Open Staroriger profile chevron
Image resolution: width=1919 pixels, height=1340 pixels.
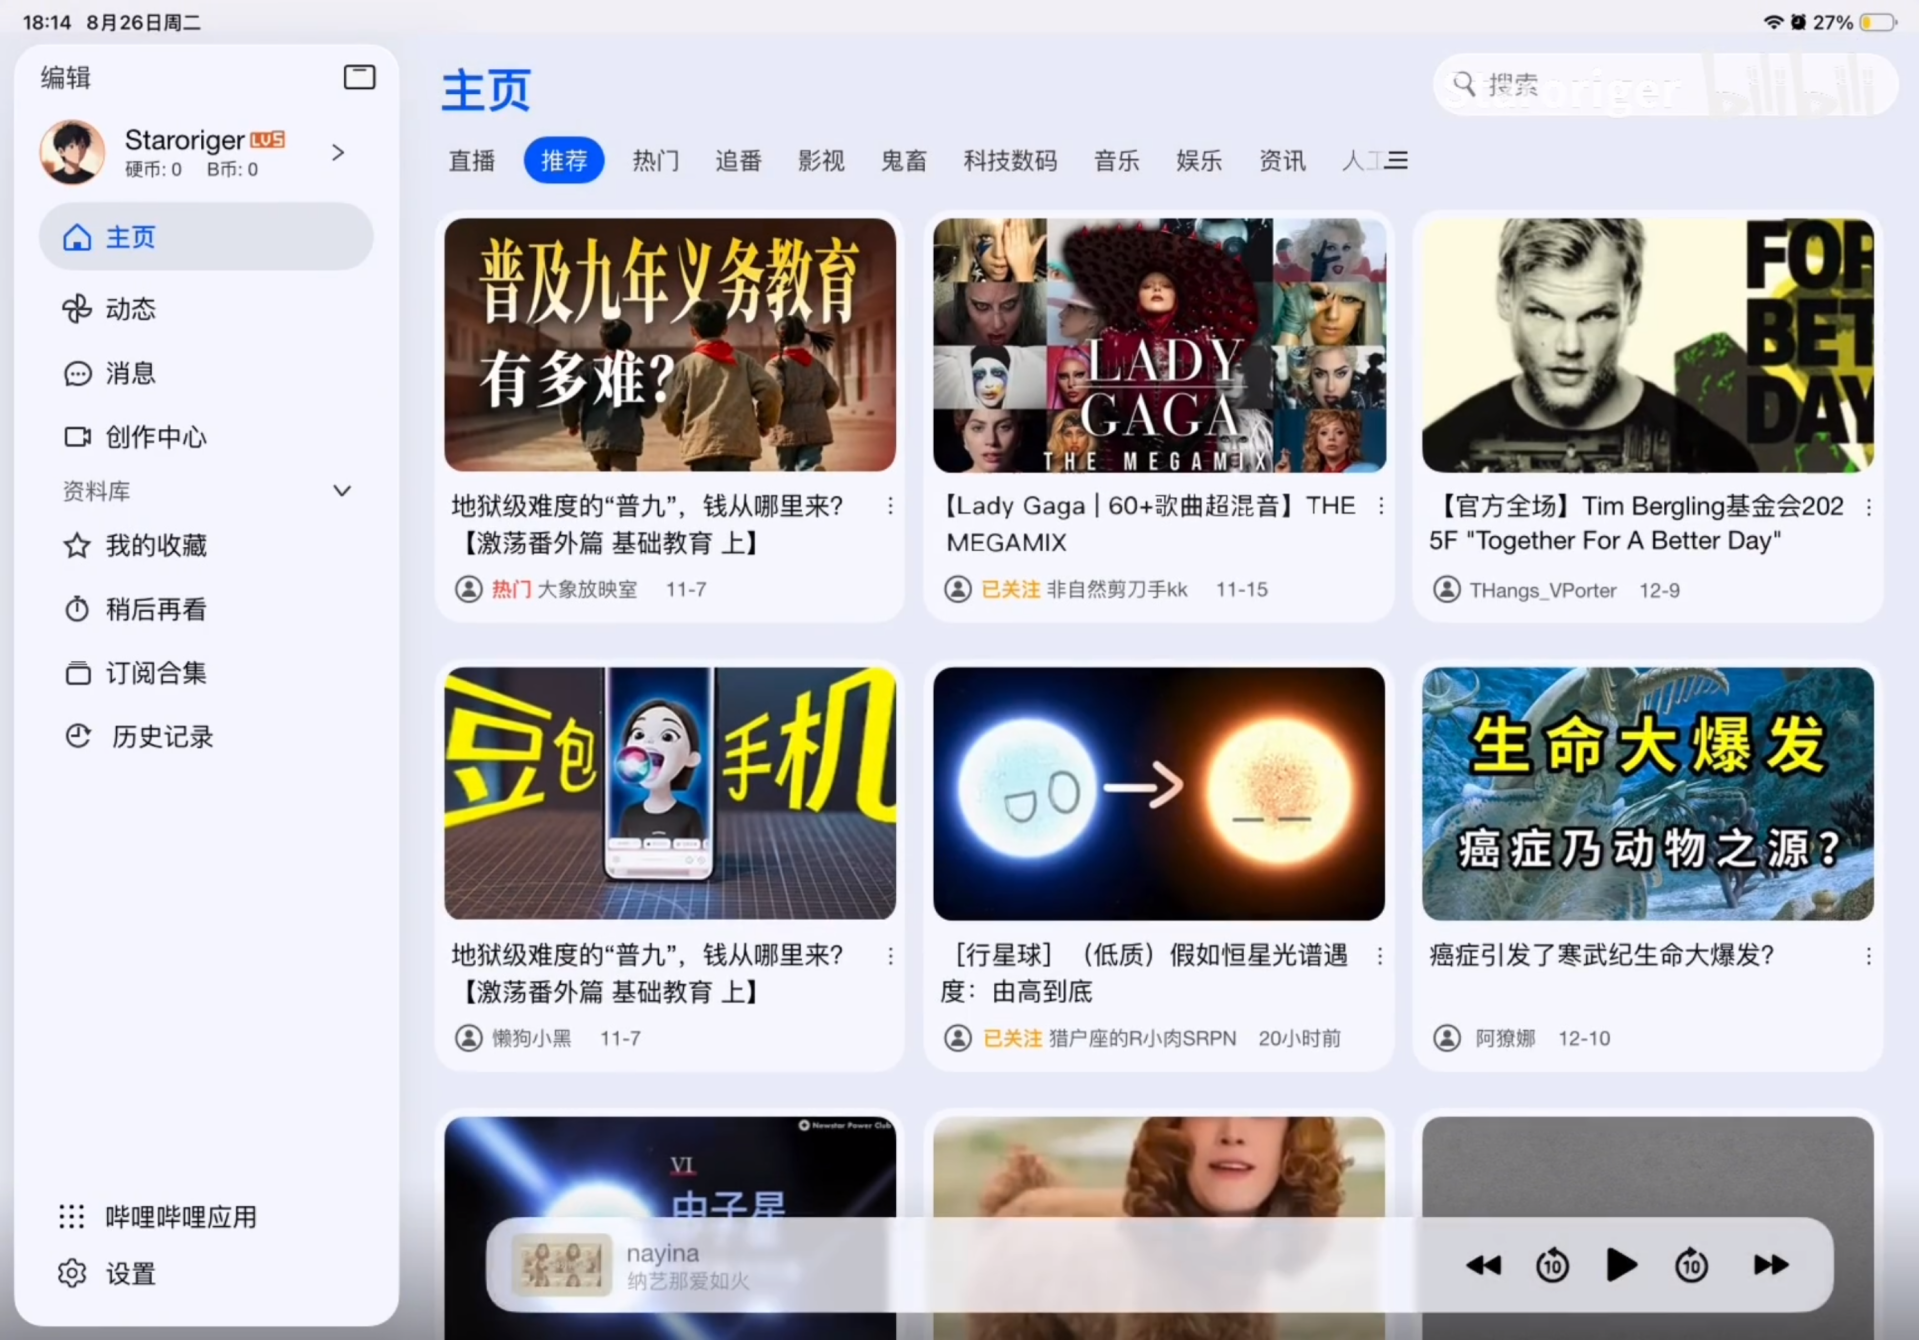coord(338,152)
